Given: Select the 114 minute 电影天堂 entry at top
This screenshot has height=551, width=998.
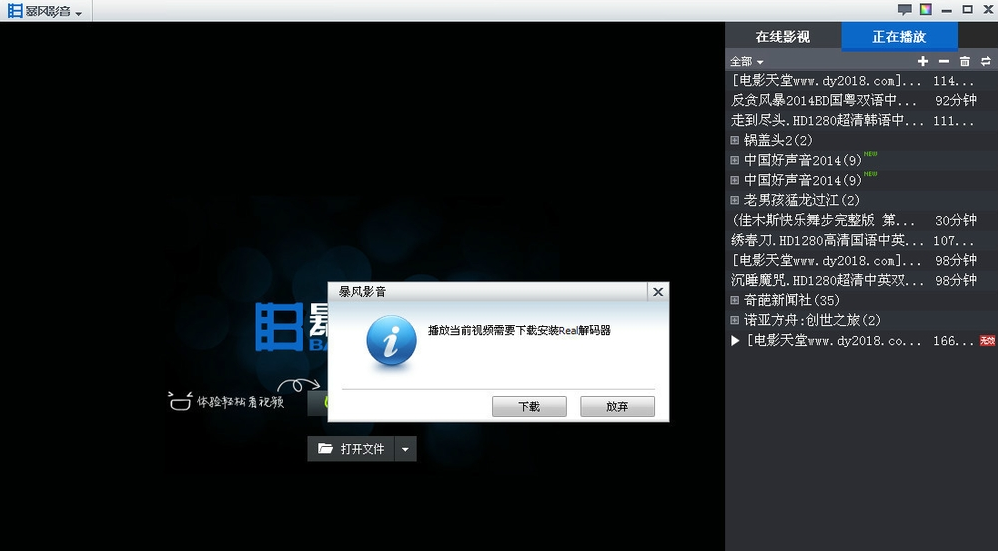Looking at the screenshot, I should click(861, 81).
